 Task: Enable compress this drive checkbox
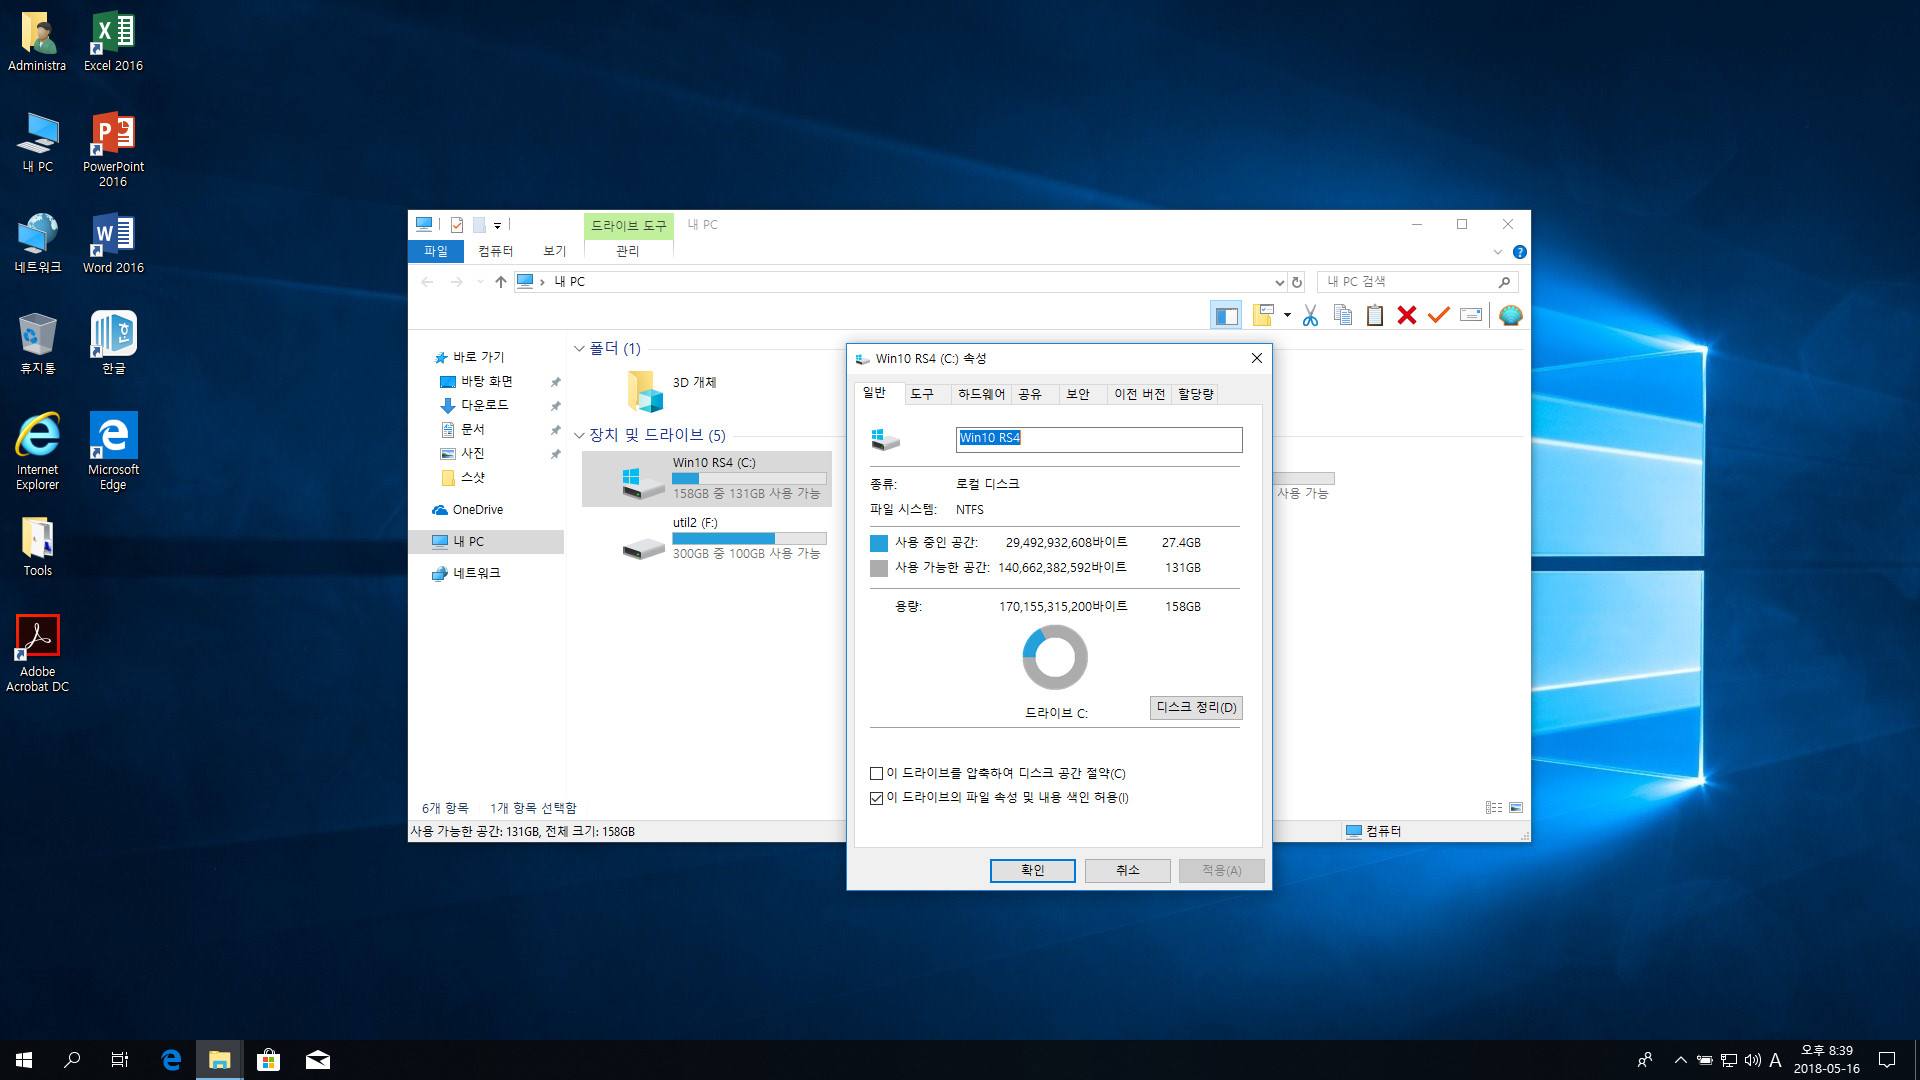[876, 774]
